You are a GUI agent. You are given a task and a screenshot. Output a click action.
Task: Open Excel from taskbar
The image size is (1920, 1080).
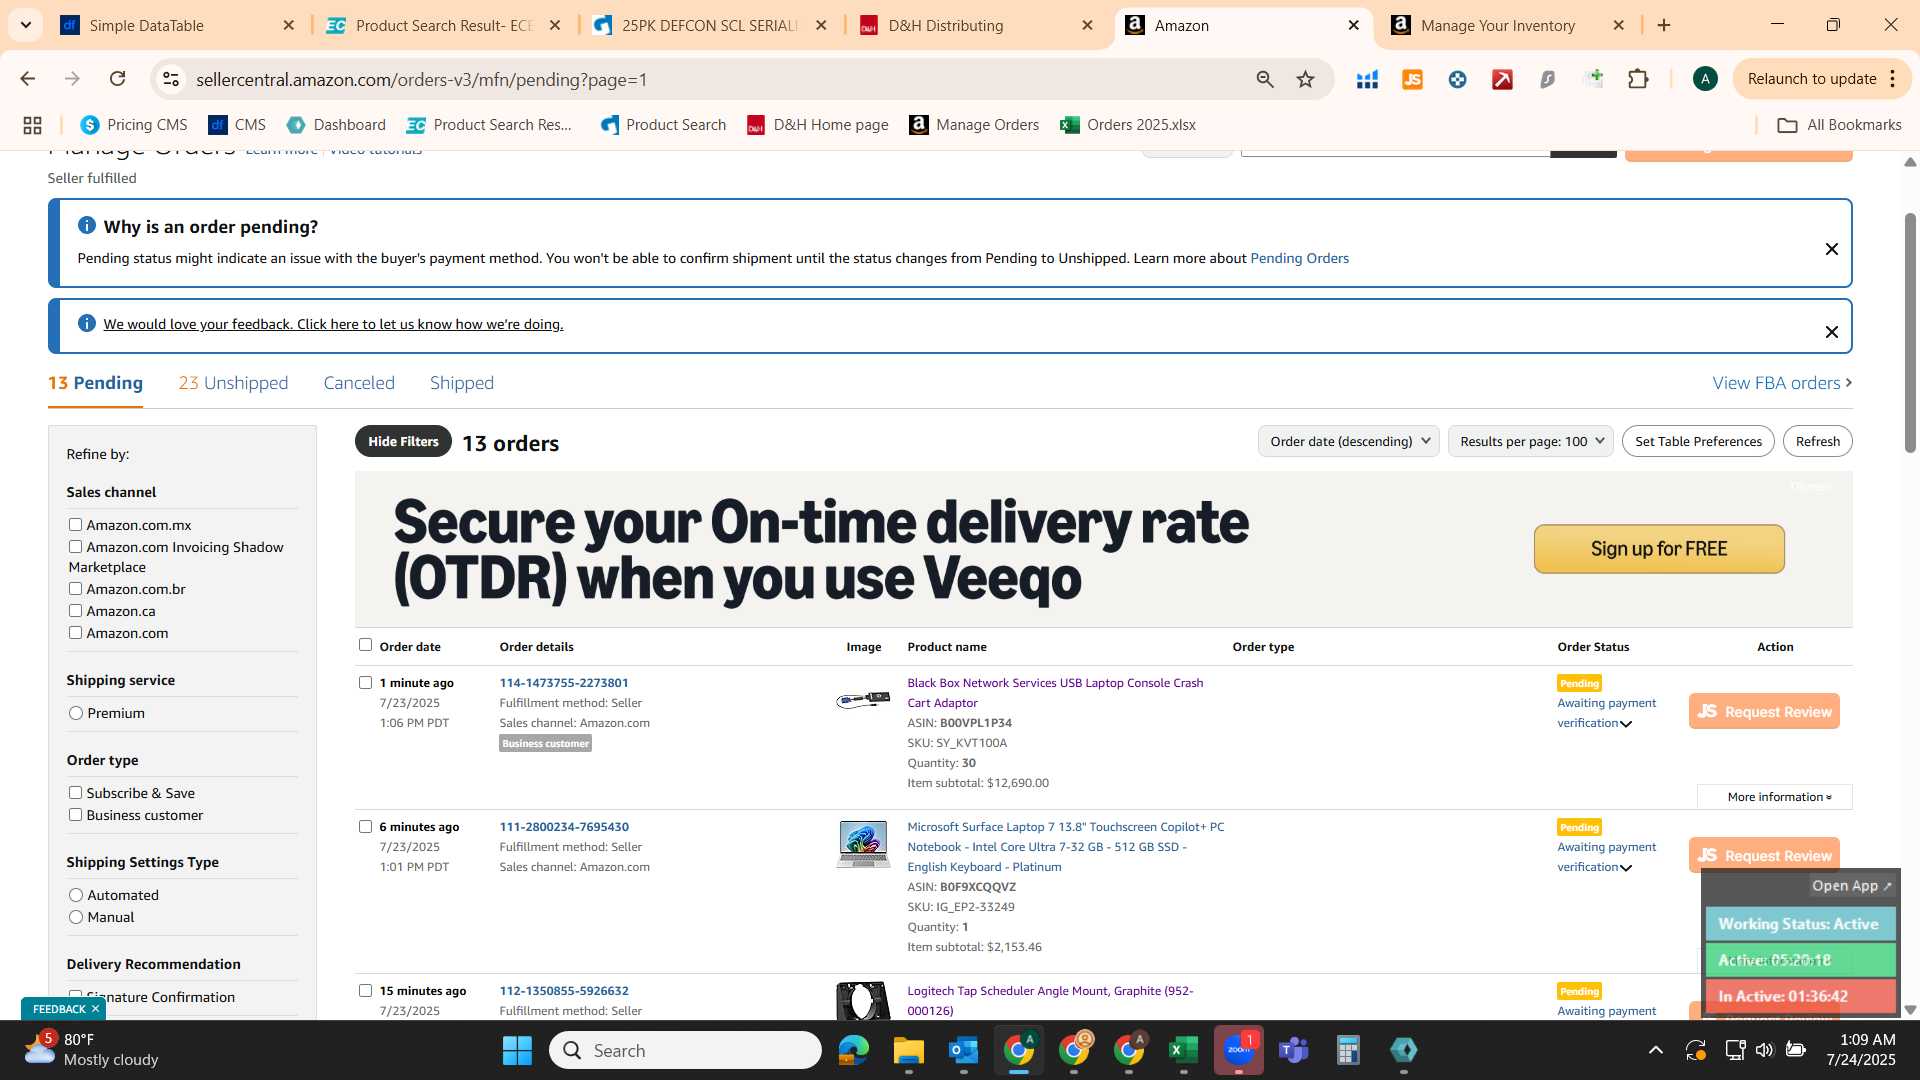pyautogui.click(x=1183, y=1050)
